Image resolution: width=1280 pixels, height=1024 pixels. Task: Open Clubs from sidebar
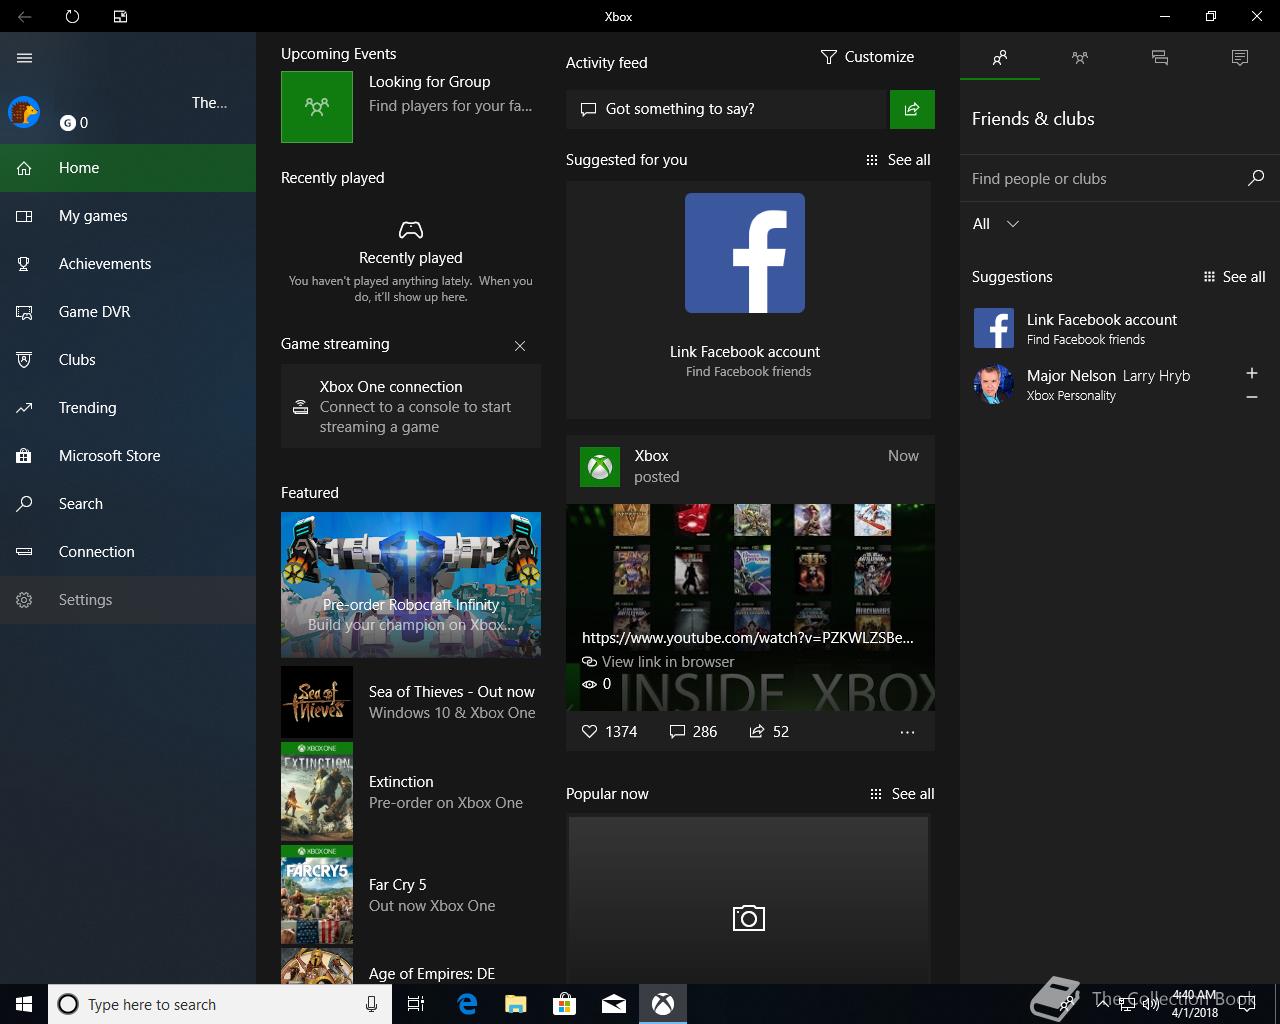pos(128,360)
